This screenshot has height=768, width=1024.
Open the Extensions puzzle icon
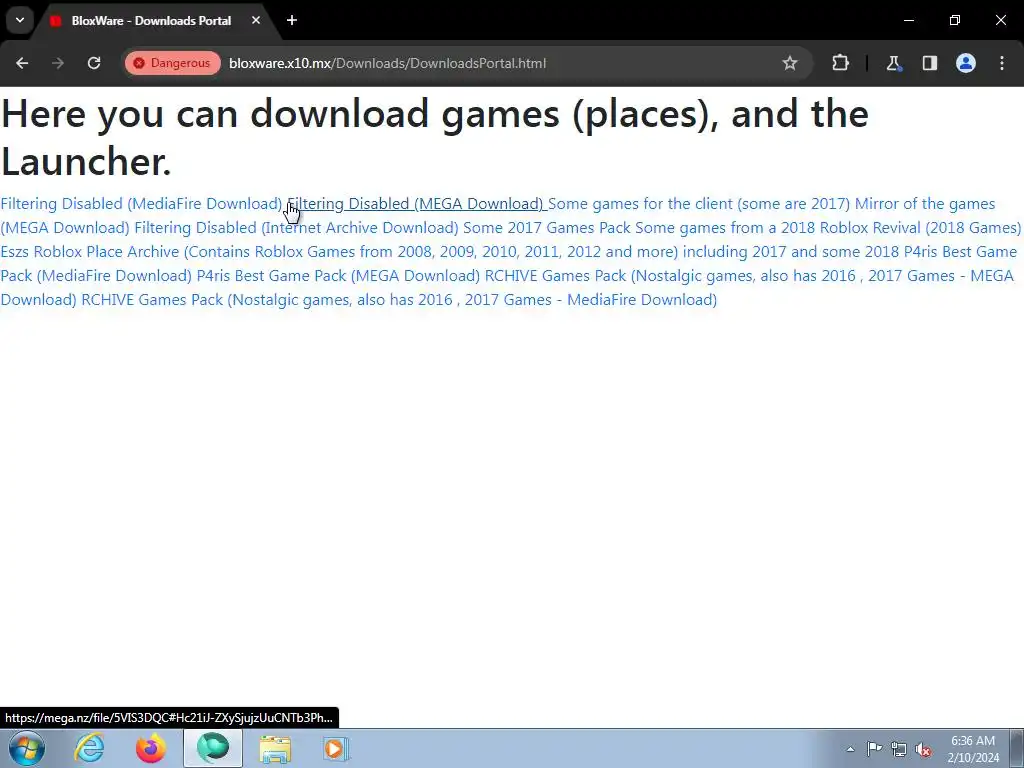pyautogui.click(x=840, y=63)
